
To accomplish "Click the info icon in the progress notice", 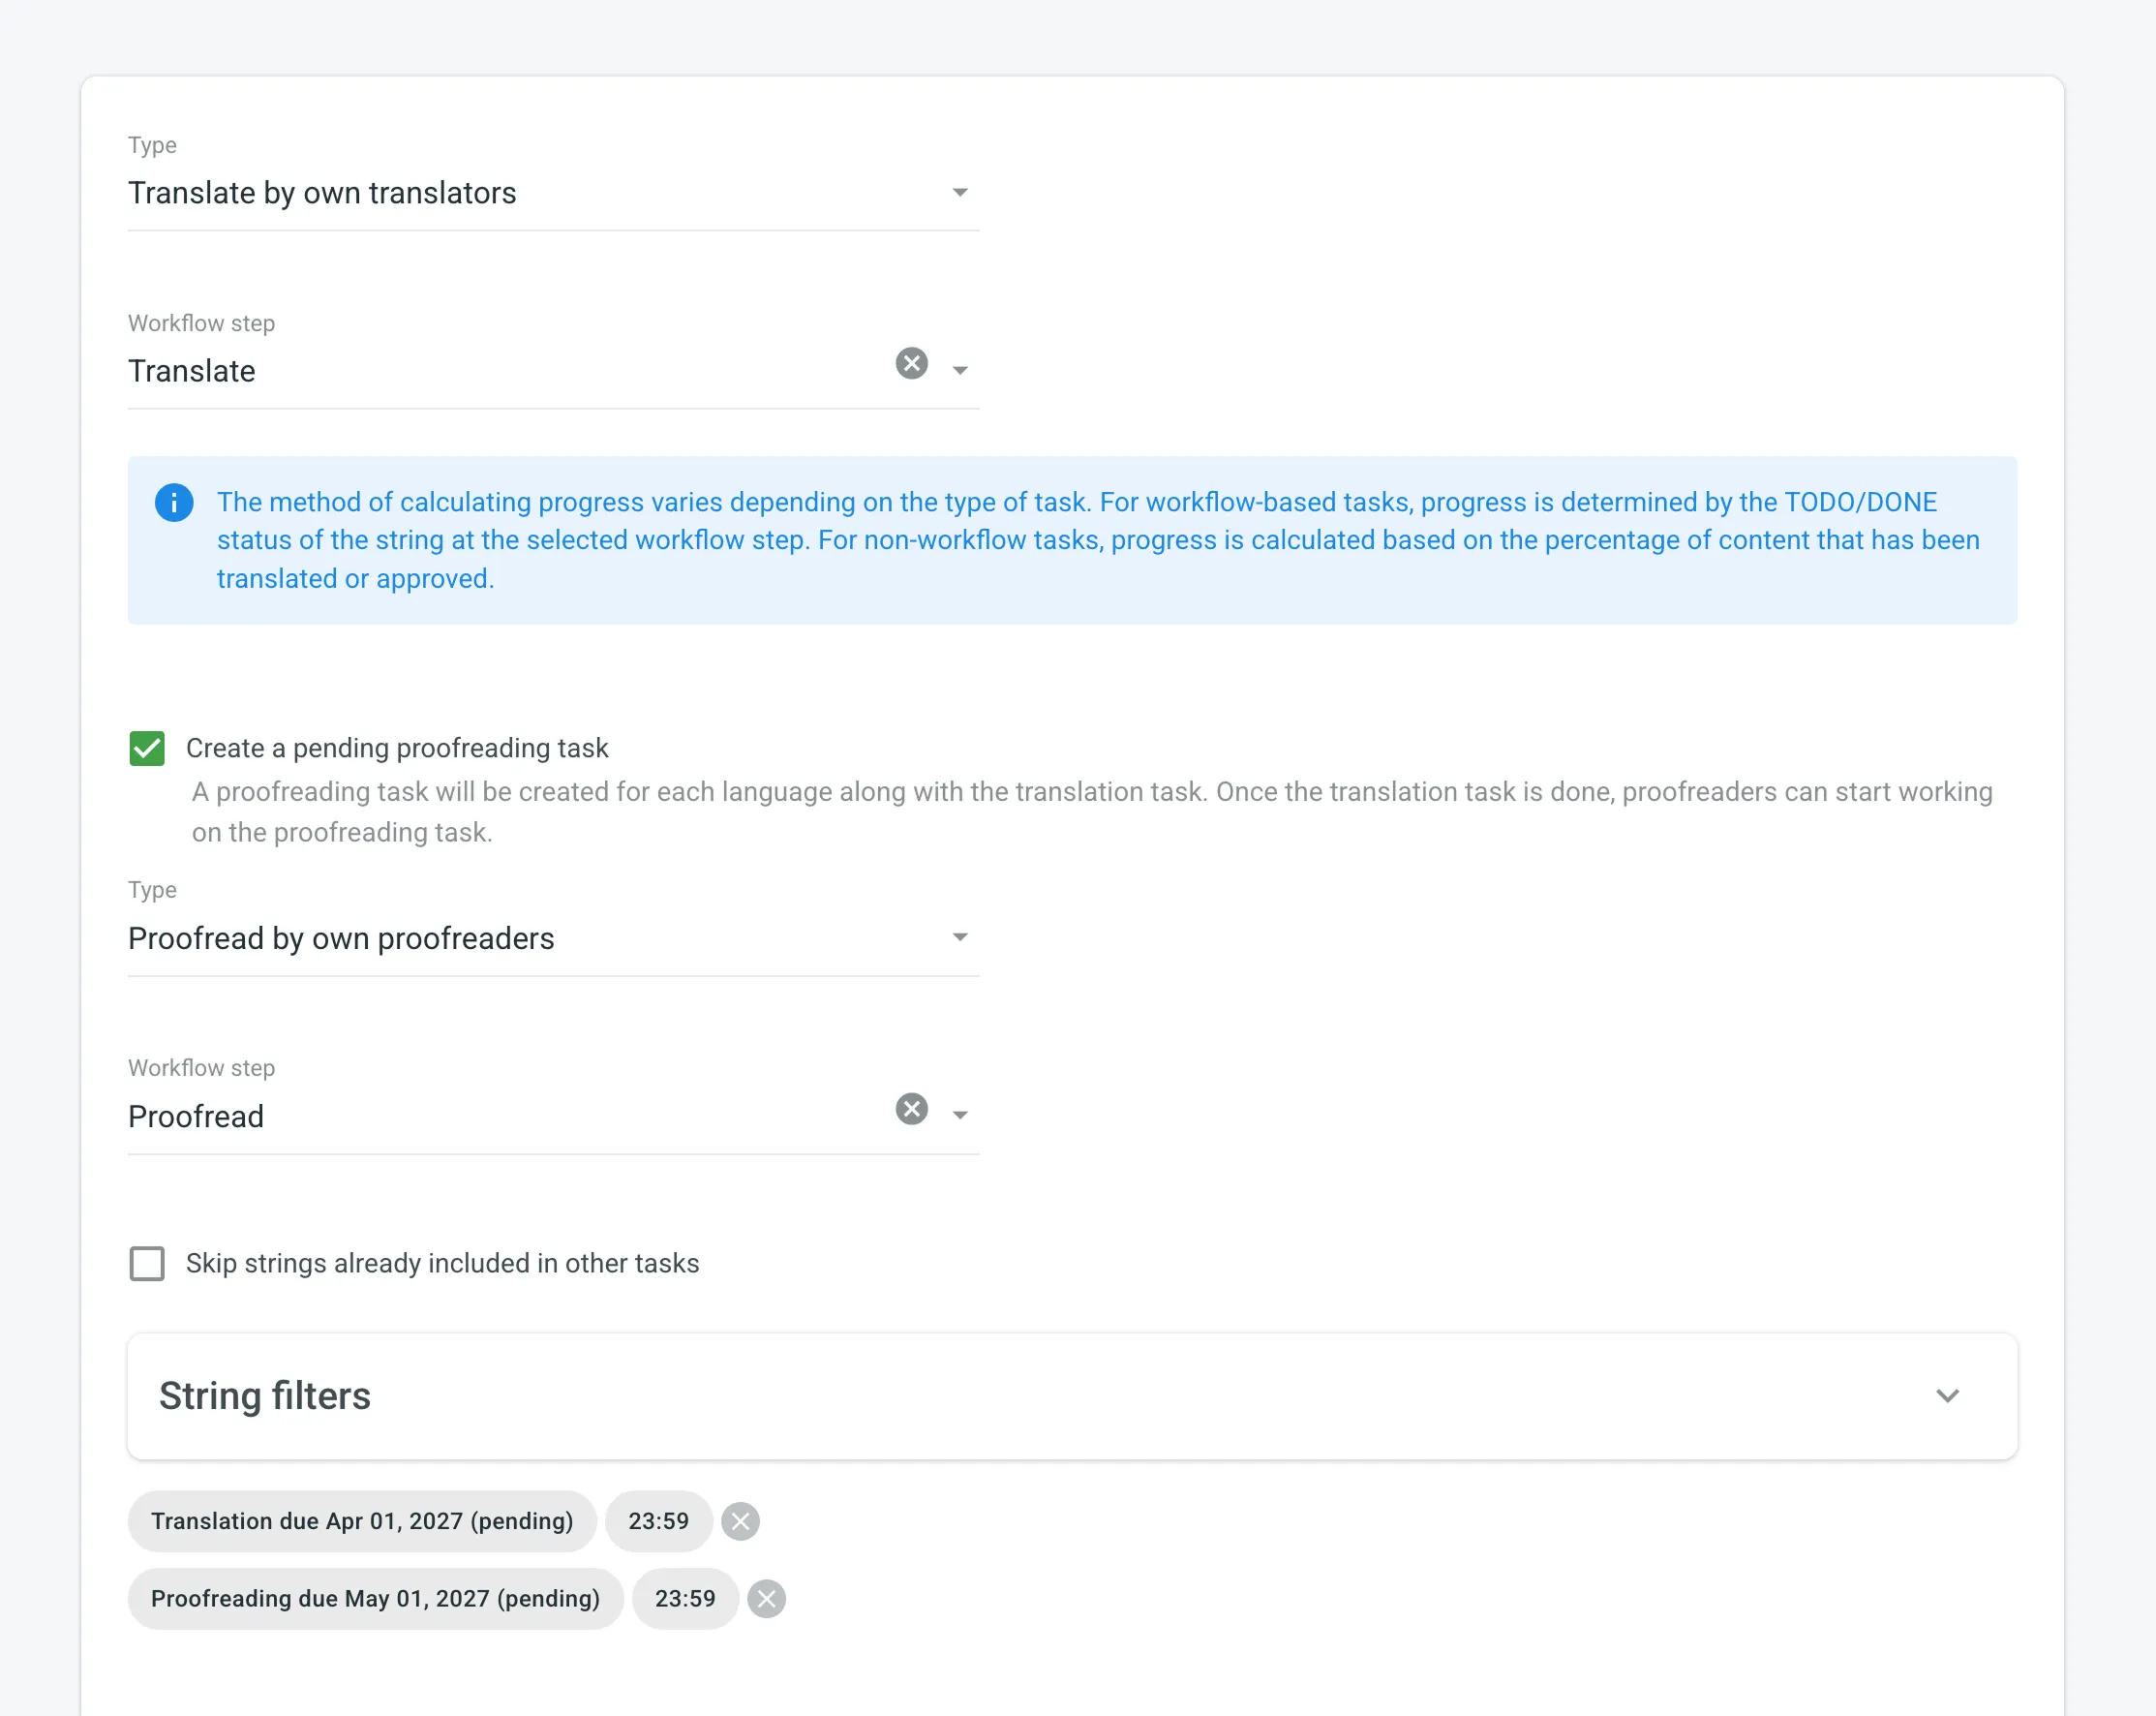I will pos(174,503).
